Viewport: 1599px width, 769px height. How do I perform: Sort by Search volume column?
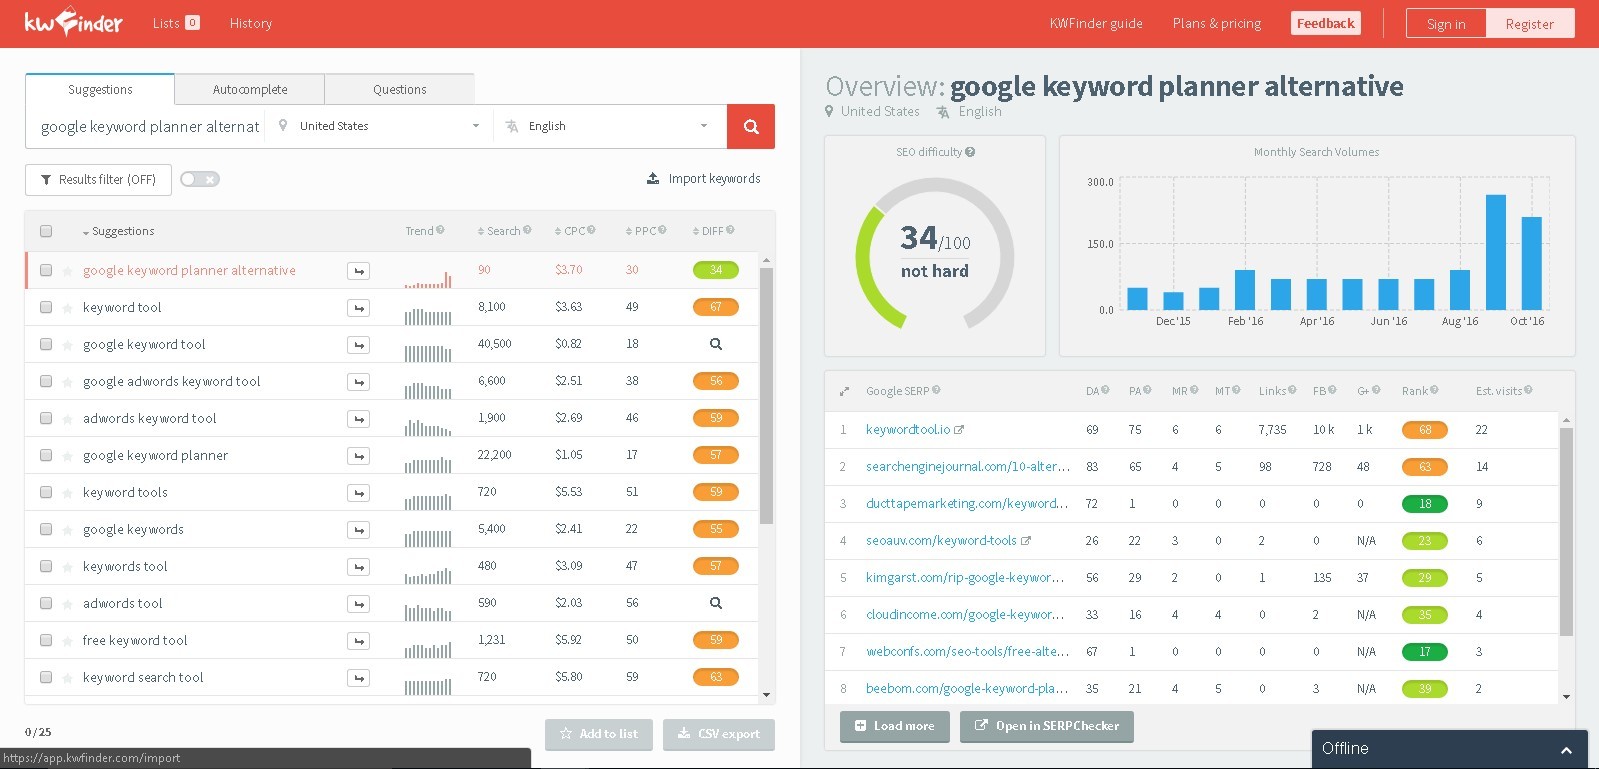click(499, 231)
